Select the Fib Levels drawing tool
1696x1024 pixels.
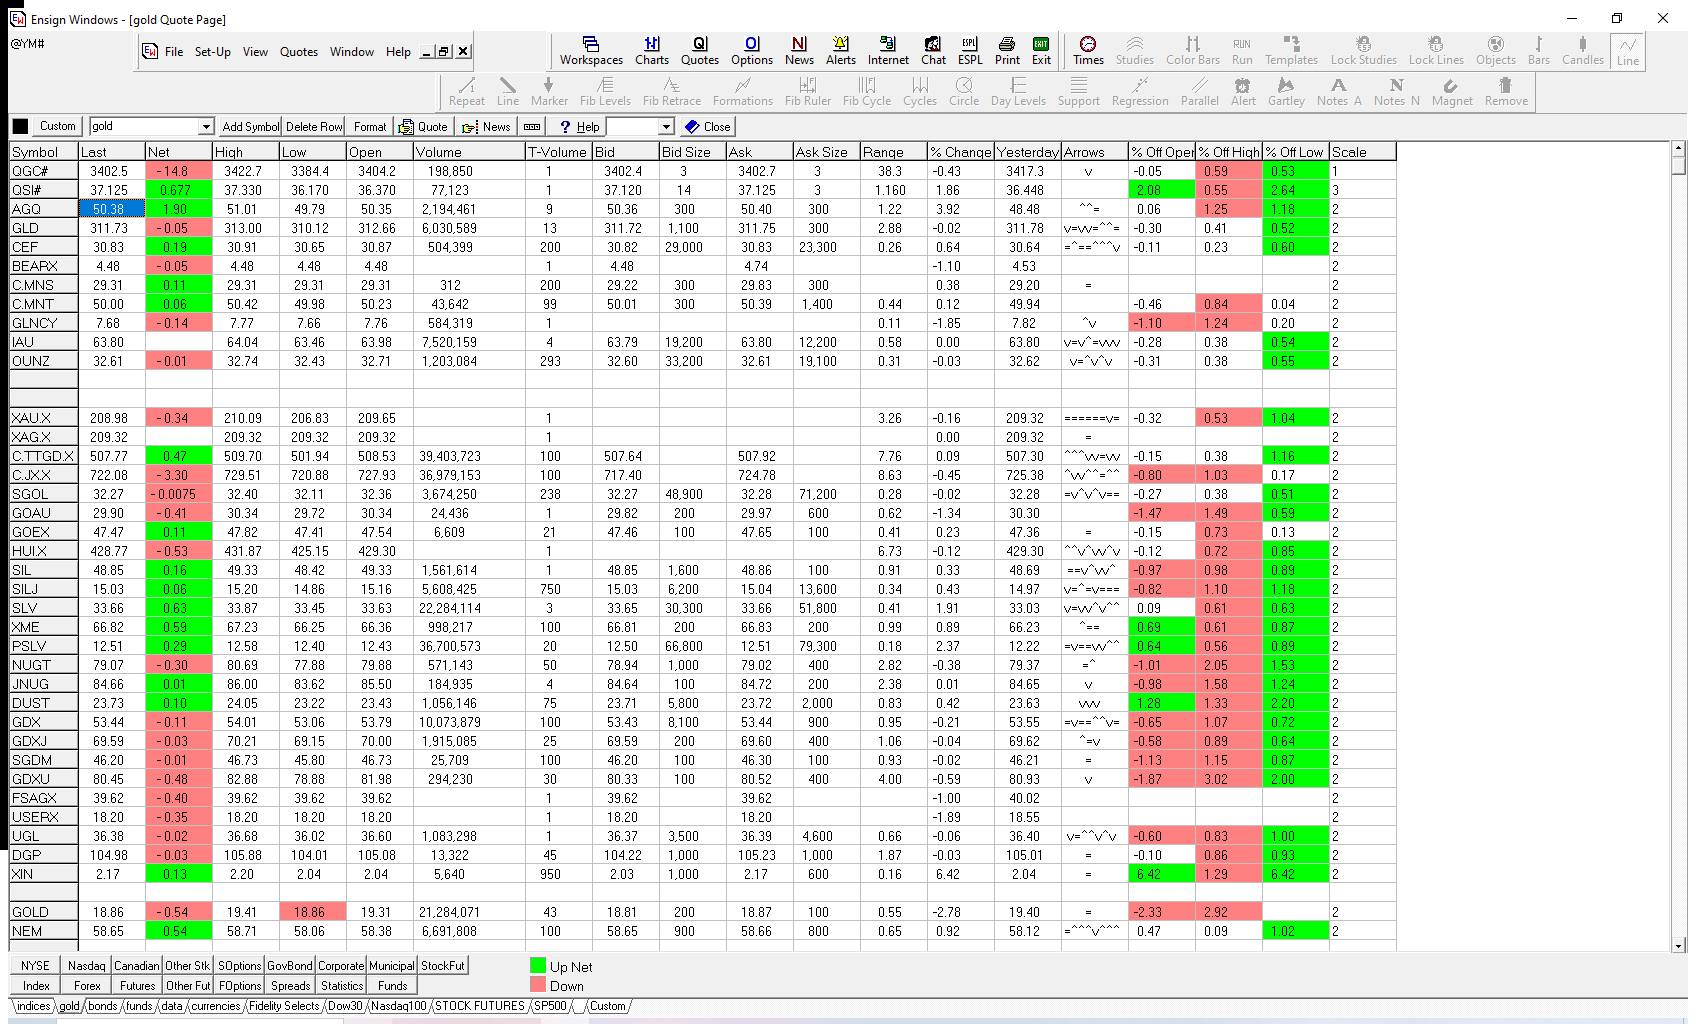coord(605,92)
